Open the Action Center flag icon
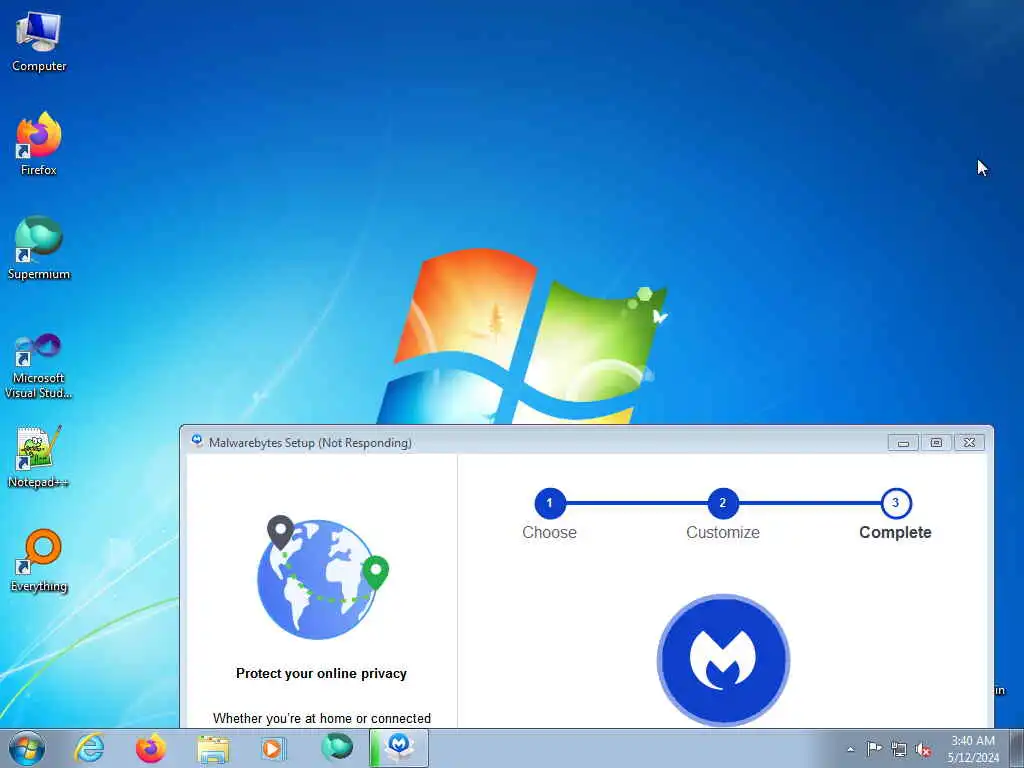 (874, 749)
